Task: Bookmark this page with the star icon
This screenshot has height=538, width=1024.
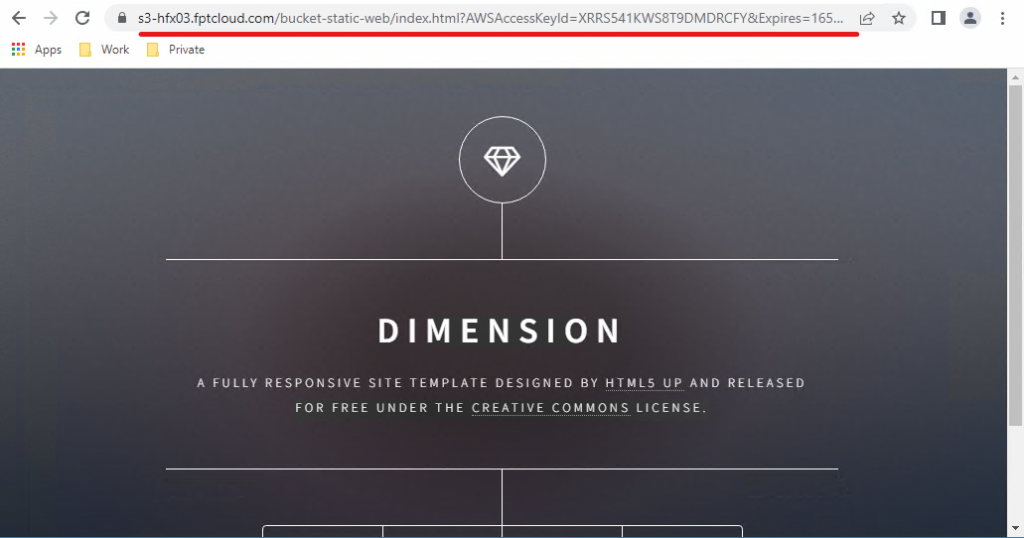Action: (x=898, y=18)
